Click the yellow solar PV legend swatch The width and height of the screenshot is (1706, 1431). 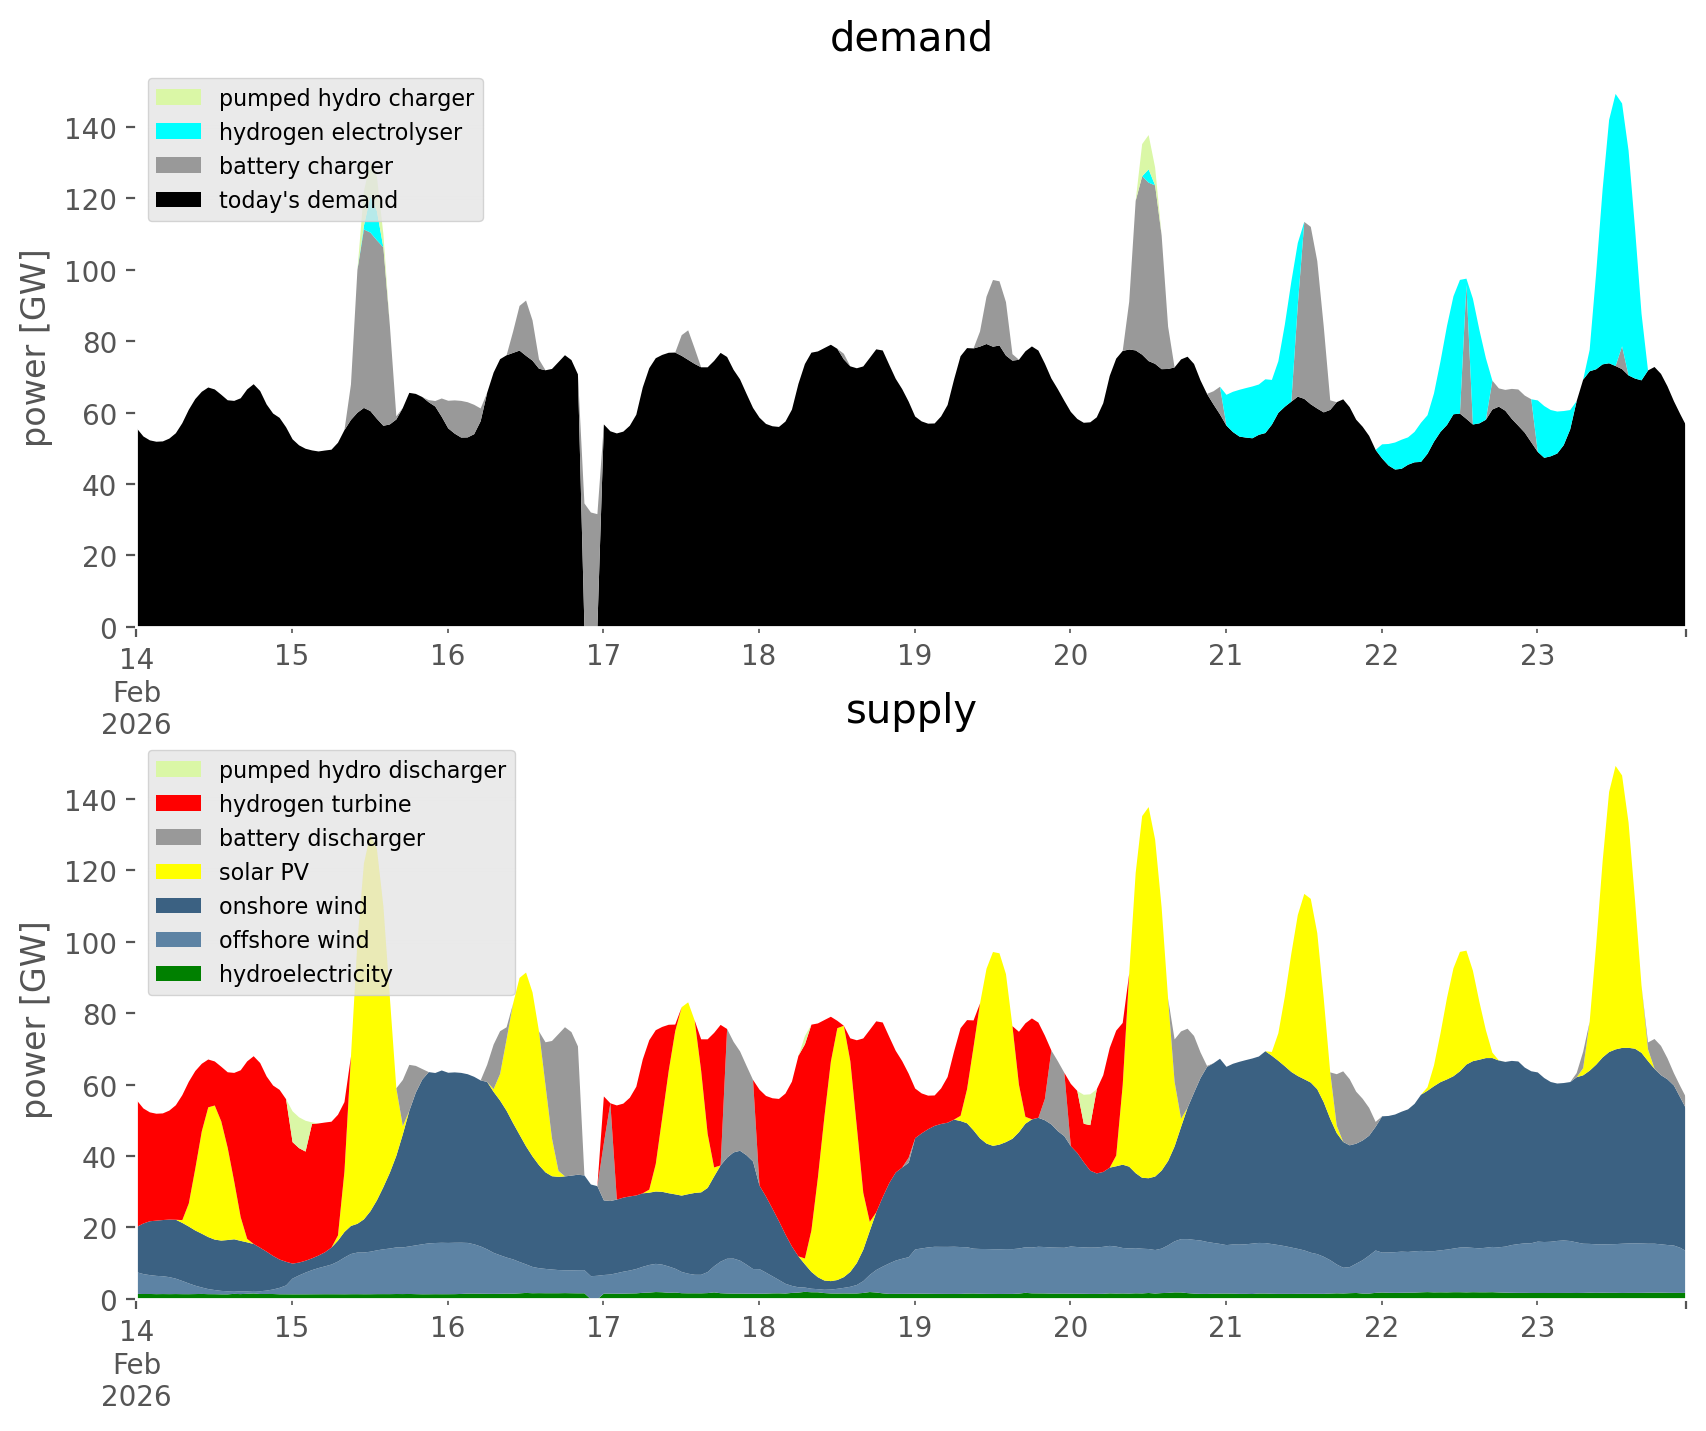(x=179, y=872)
